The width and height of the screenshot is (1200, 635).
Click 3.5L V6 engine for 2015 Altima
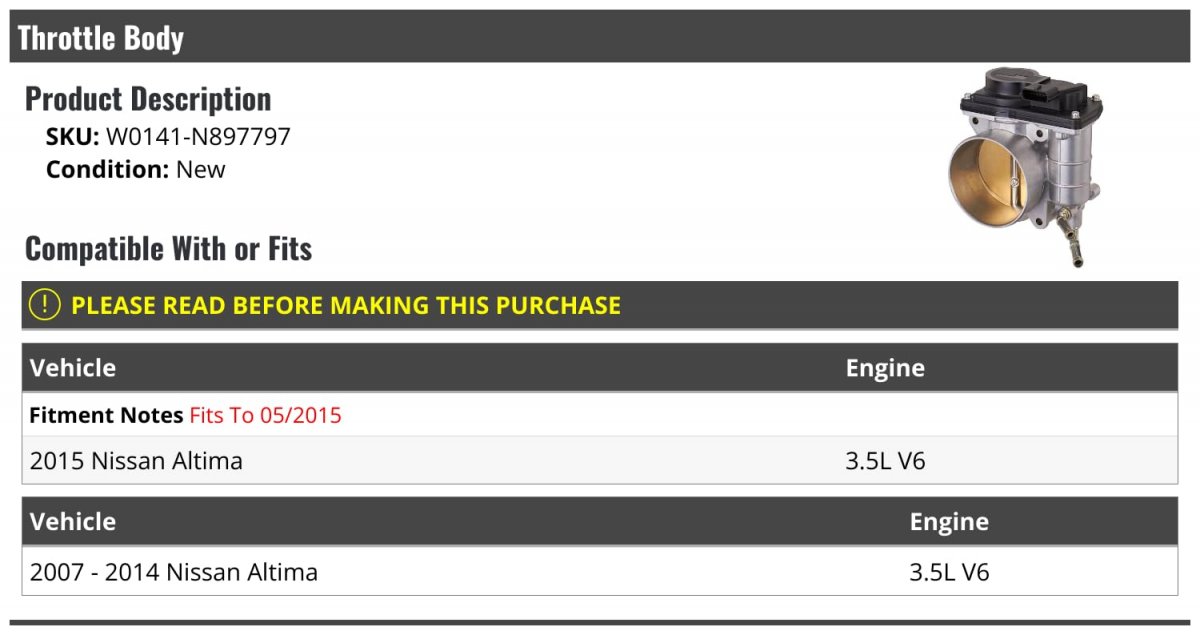click(x=885, y=461)
